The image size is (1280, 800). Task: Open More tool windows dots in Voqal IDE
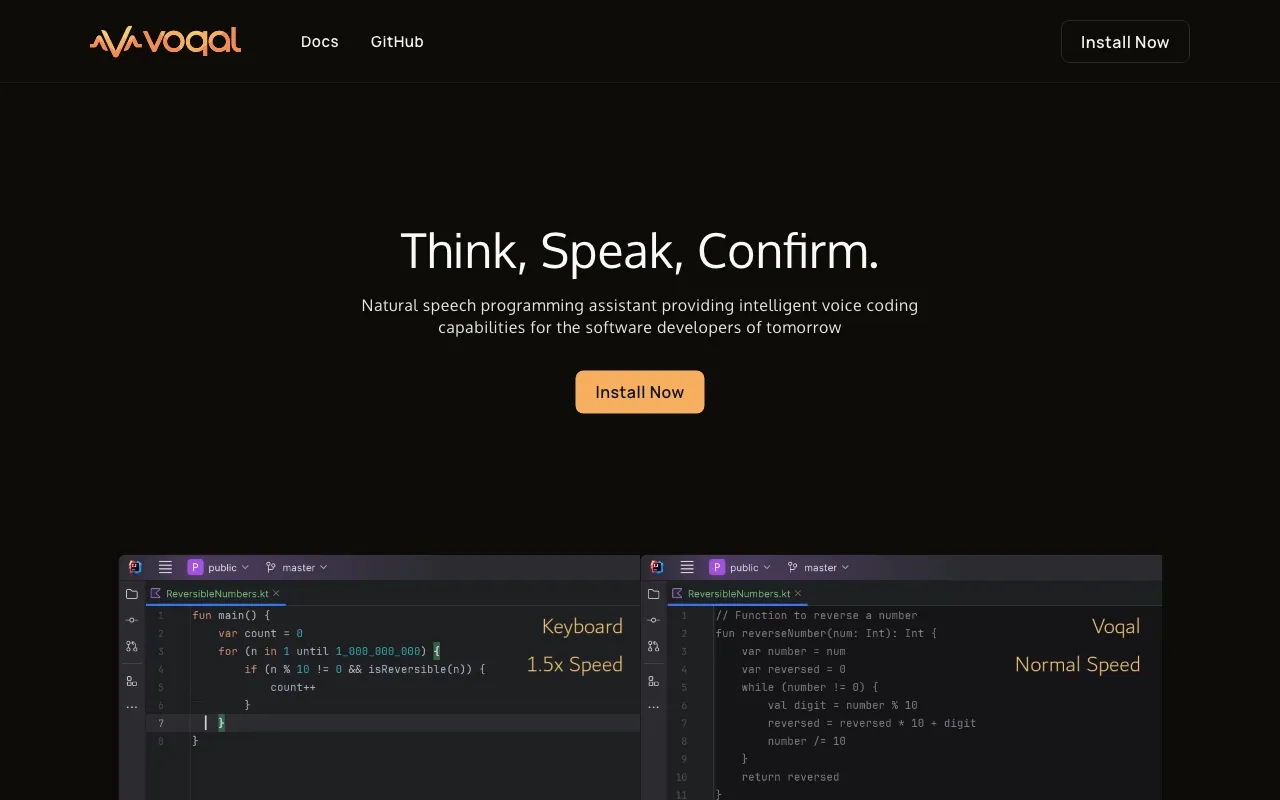(654, 707)
